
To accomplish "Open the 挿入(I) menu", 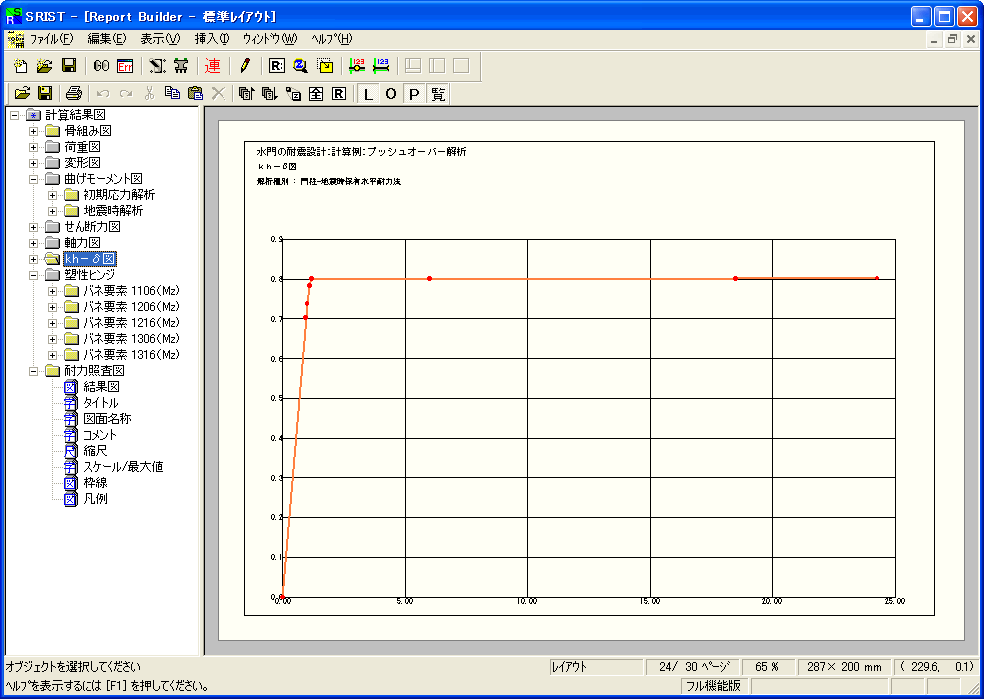I will [x=212, y=39].
